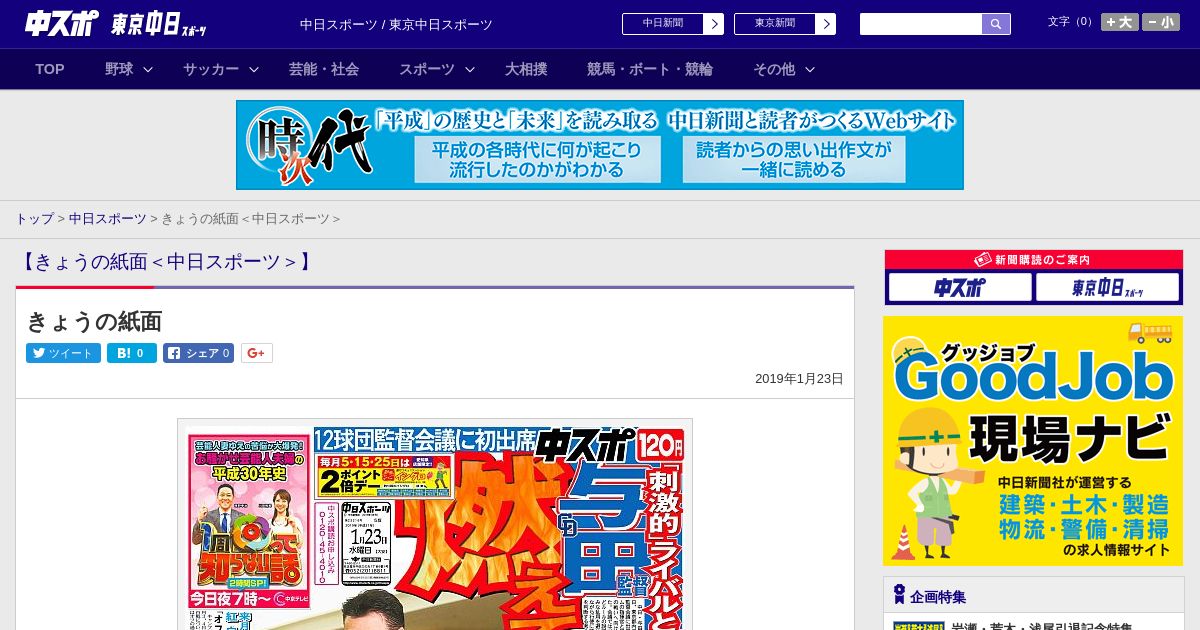Increase text size with the 大 button
Viewport: 1200px width, 630px height.
[1120, 22]
